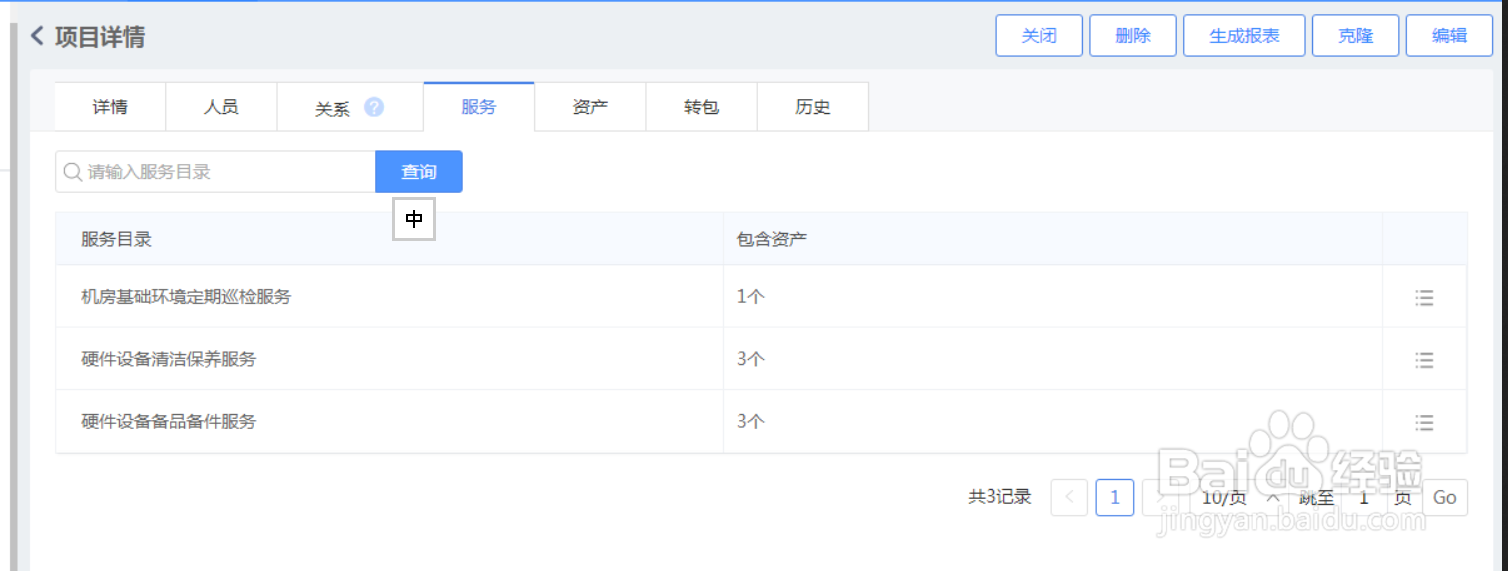The image size is (1508, 571).
Task: Click the 中 input method indicator
Action: pos(414,219)
